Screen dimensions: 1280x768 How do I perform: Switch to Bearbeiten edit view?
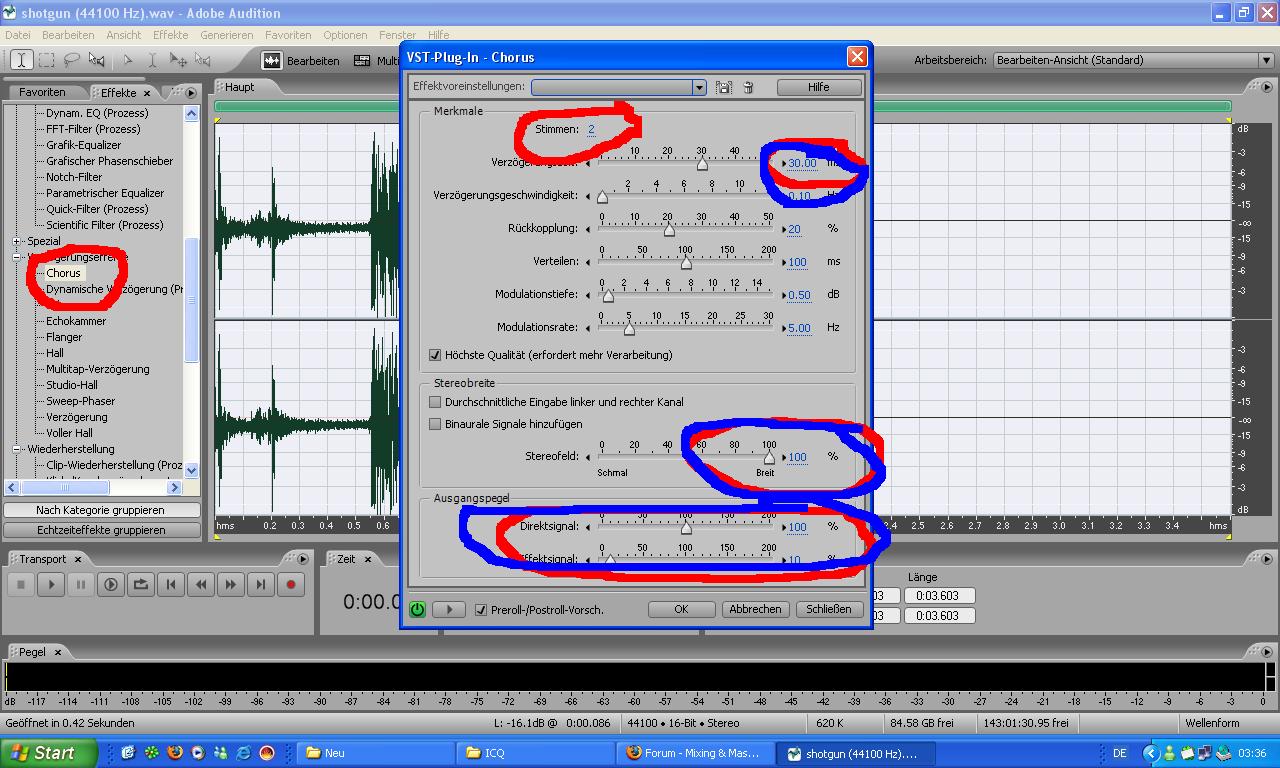coord(301,61)
